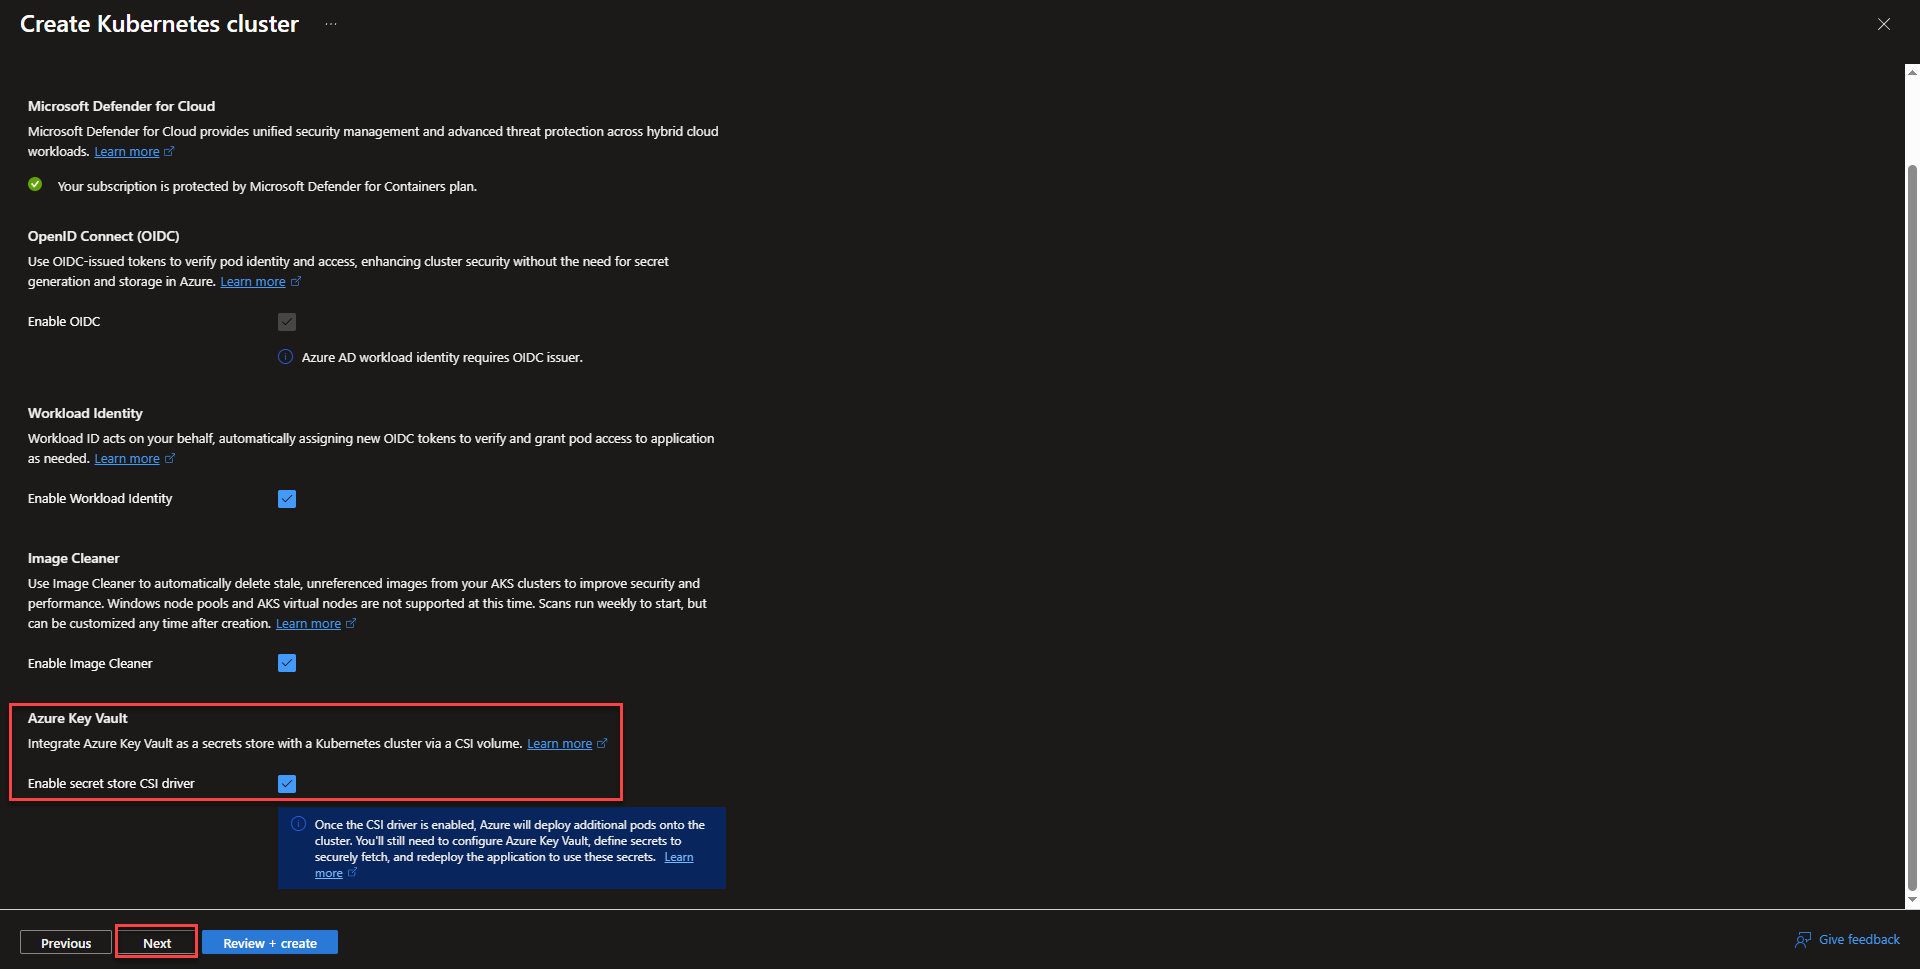The width and height of the screenshot is (1920, 969).
Task: Click the Review + create button
Action: [270, 943]
